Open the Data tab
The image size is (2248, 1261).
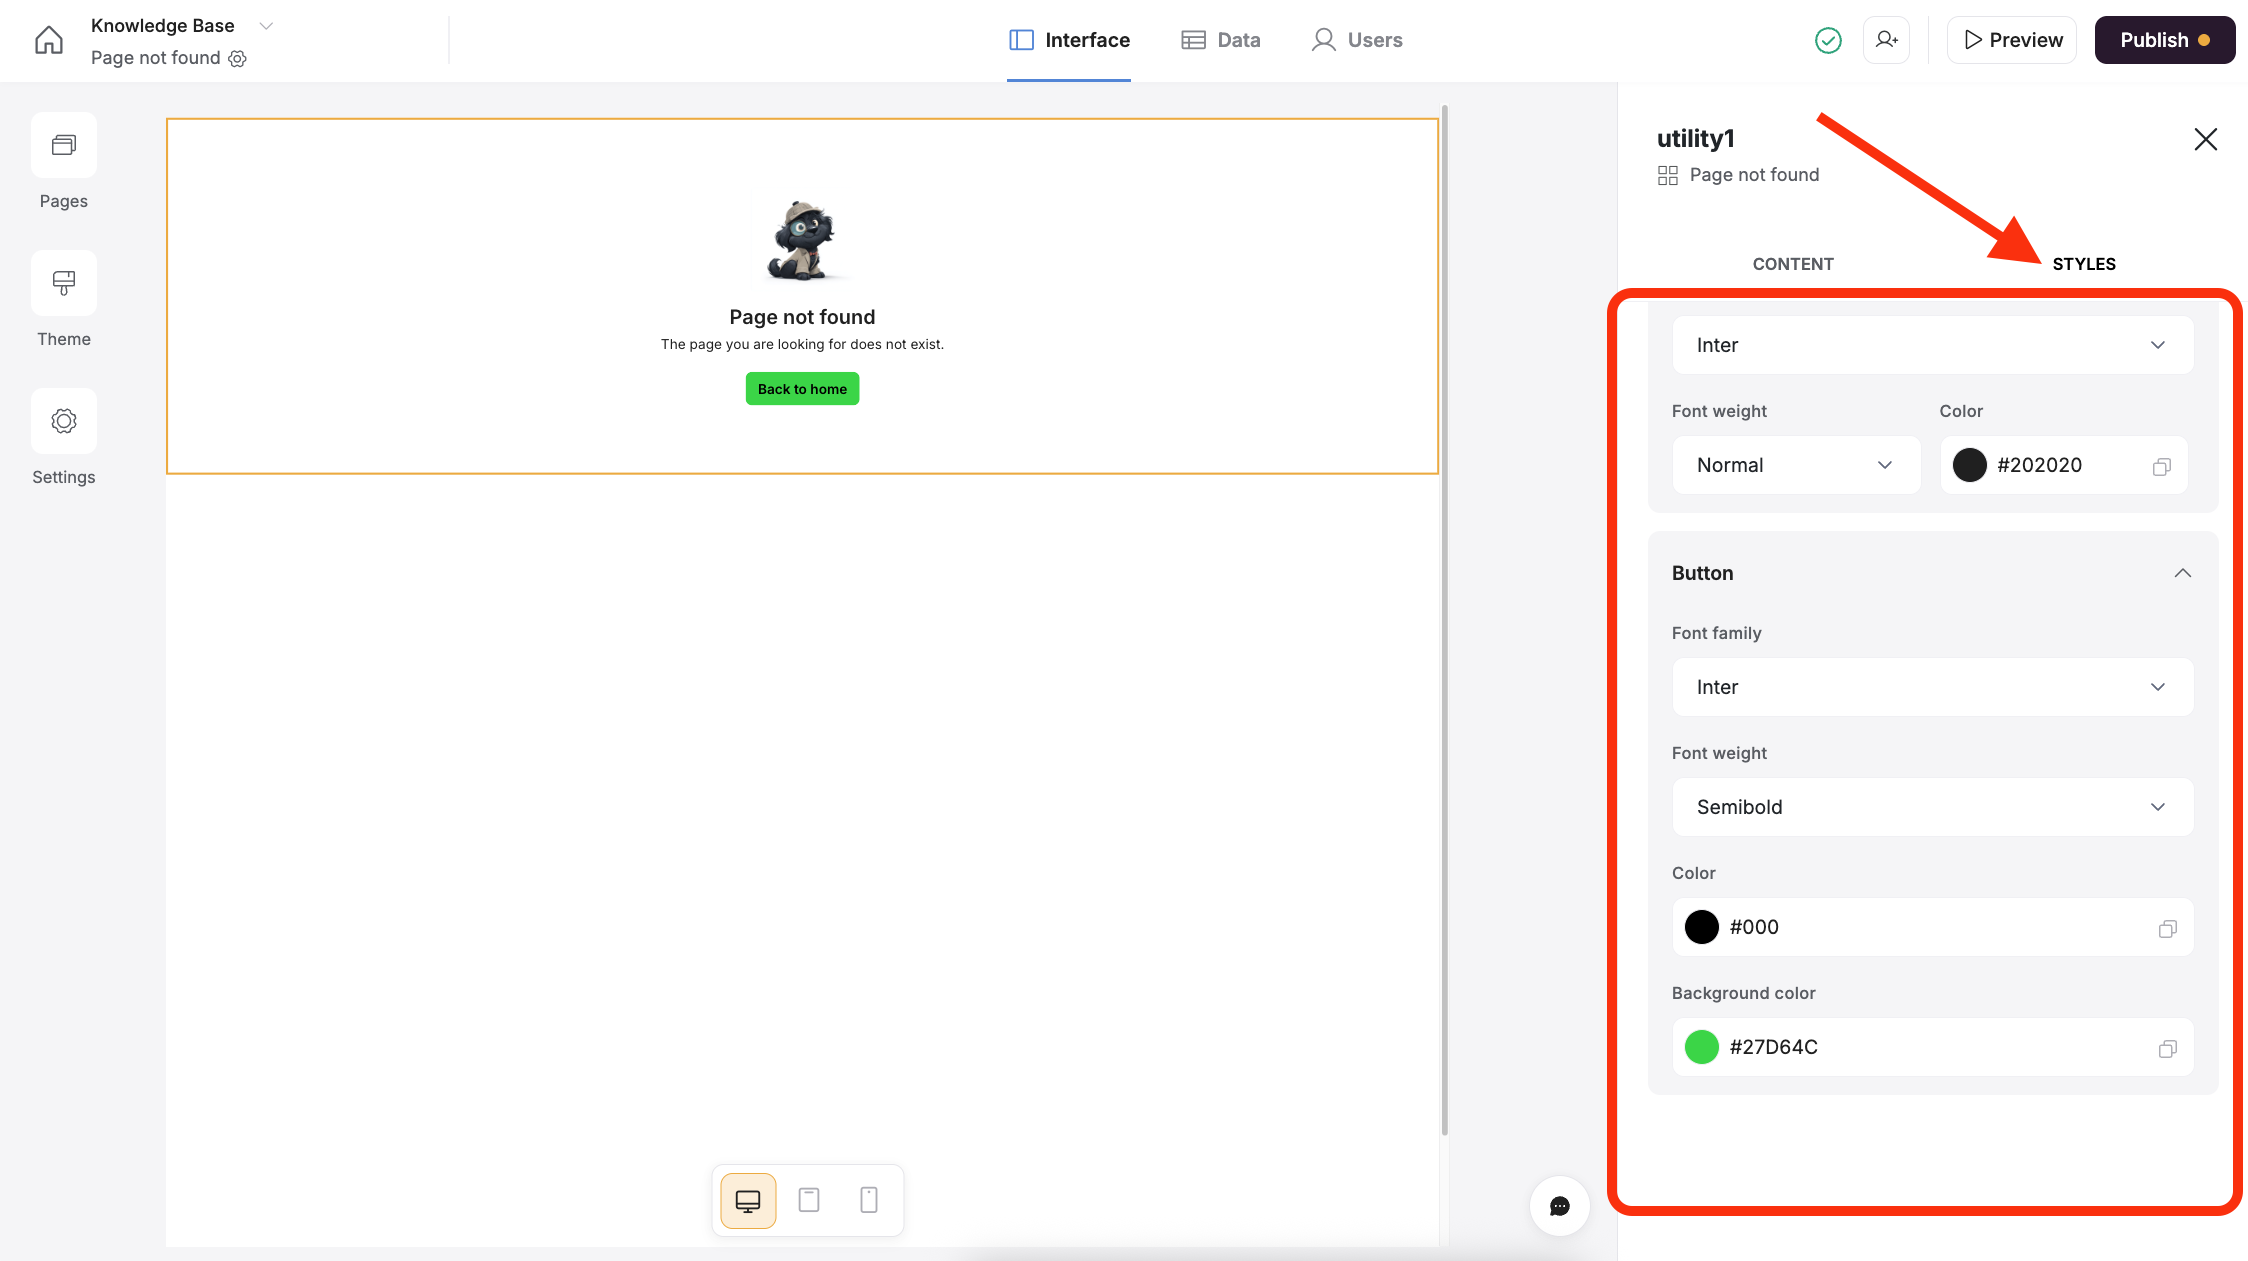coord(1221,40)
